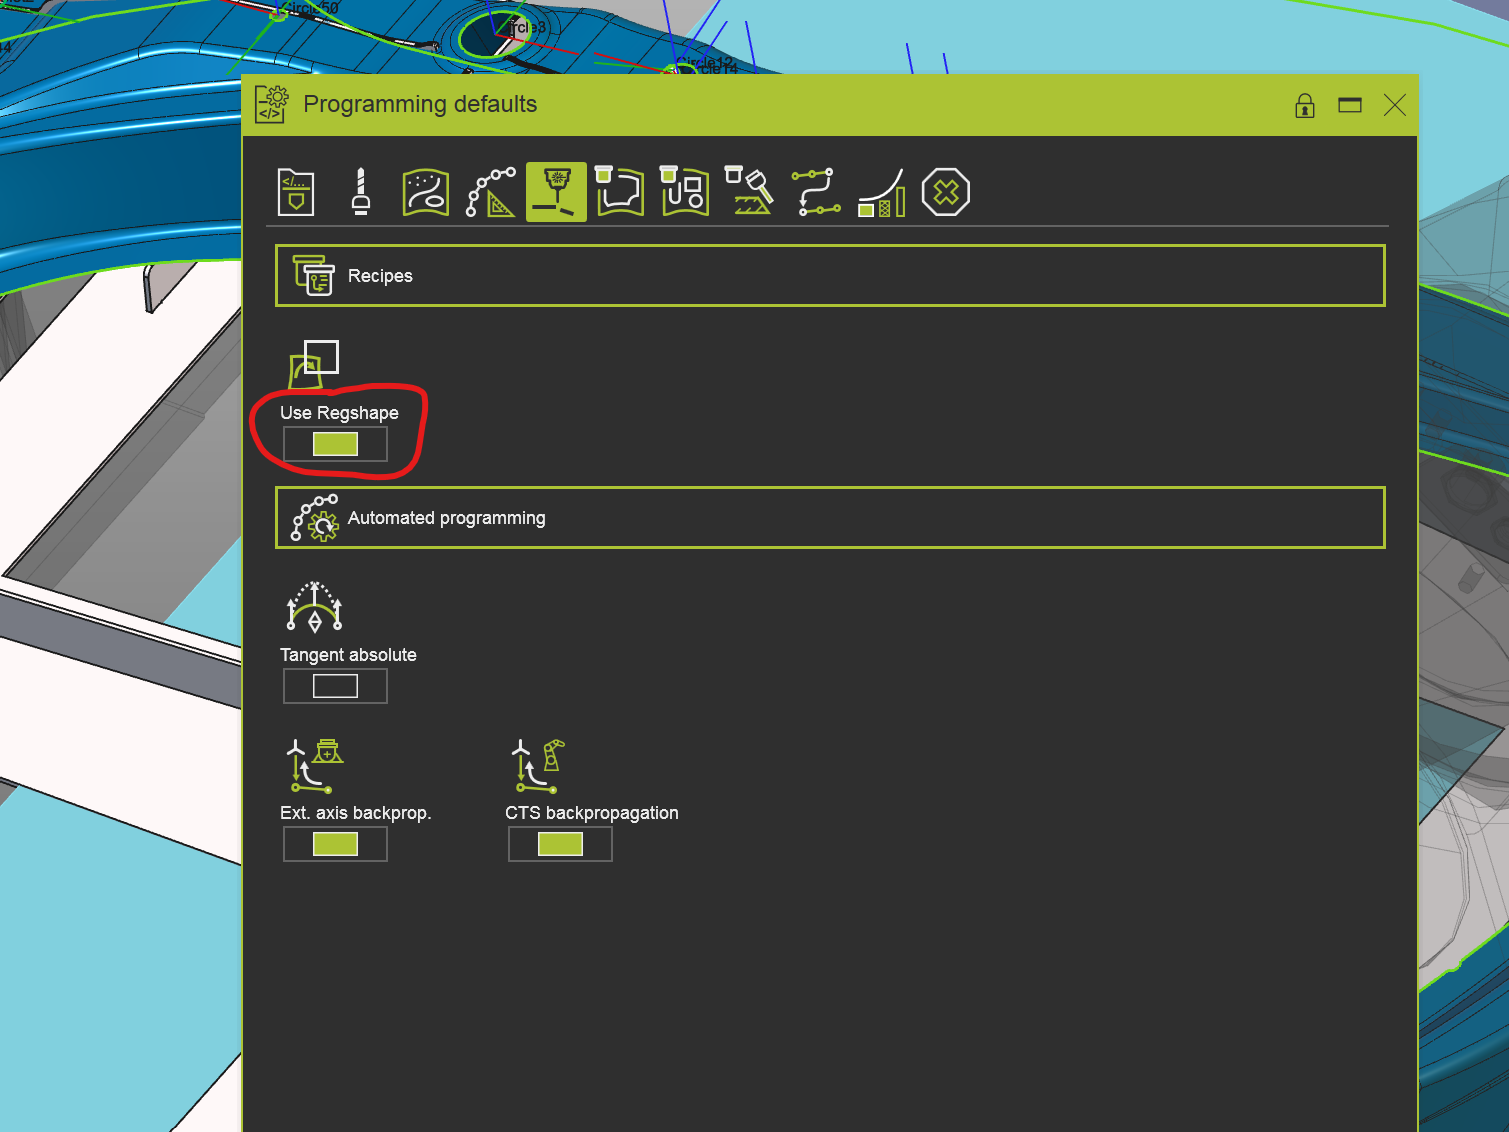Disable the Use Regshape toggle
The height and width of the screenshot is (1132, 1509).
tap(335, 444)
